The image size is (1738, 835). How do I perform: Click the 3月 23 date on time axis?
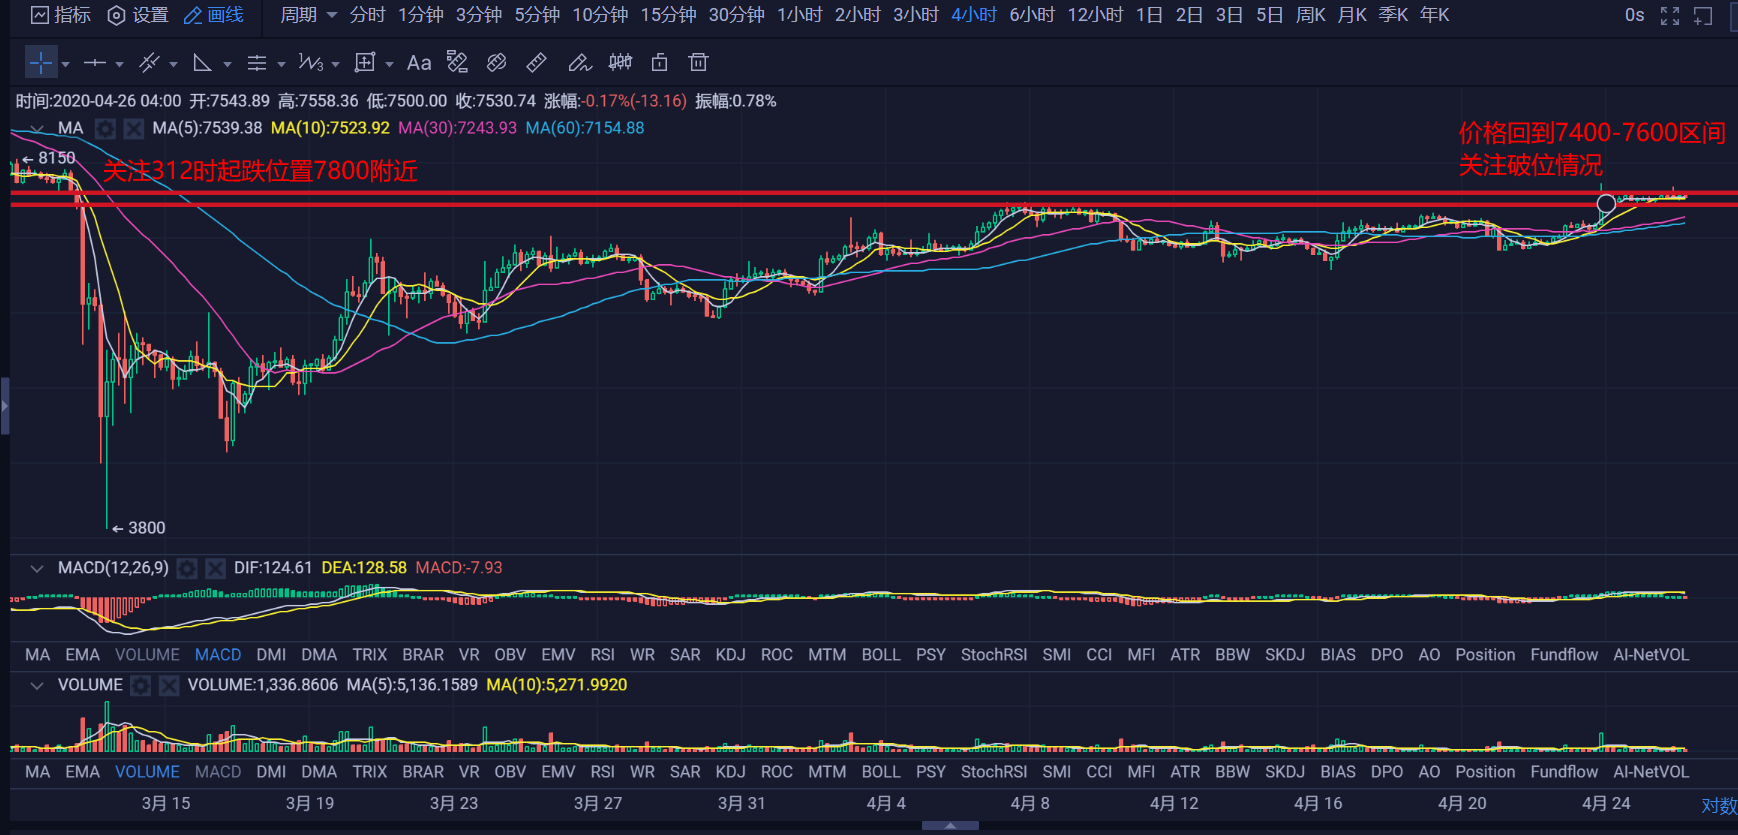coord(454,803)
